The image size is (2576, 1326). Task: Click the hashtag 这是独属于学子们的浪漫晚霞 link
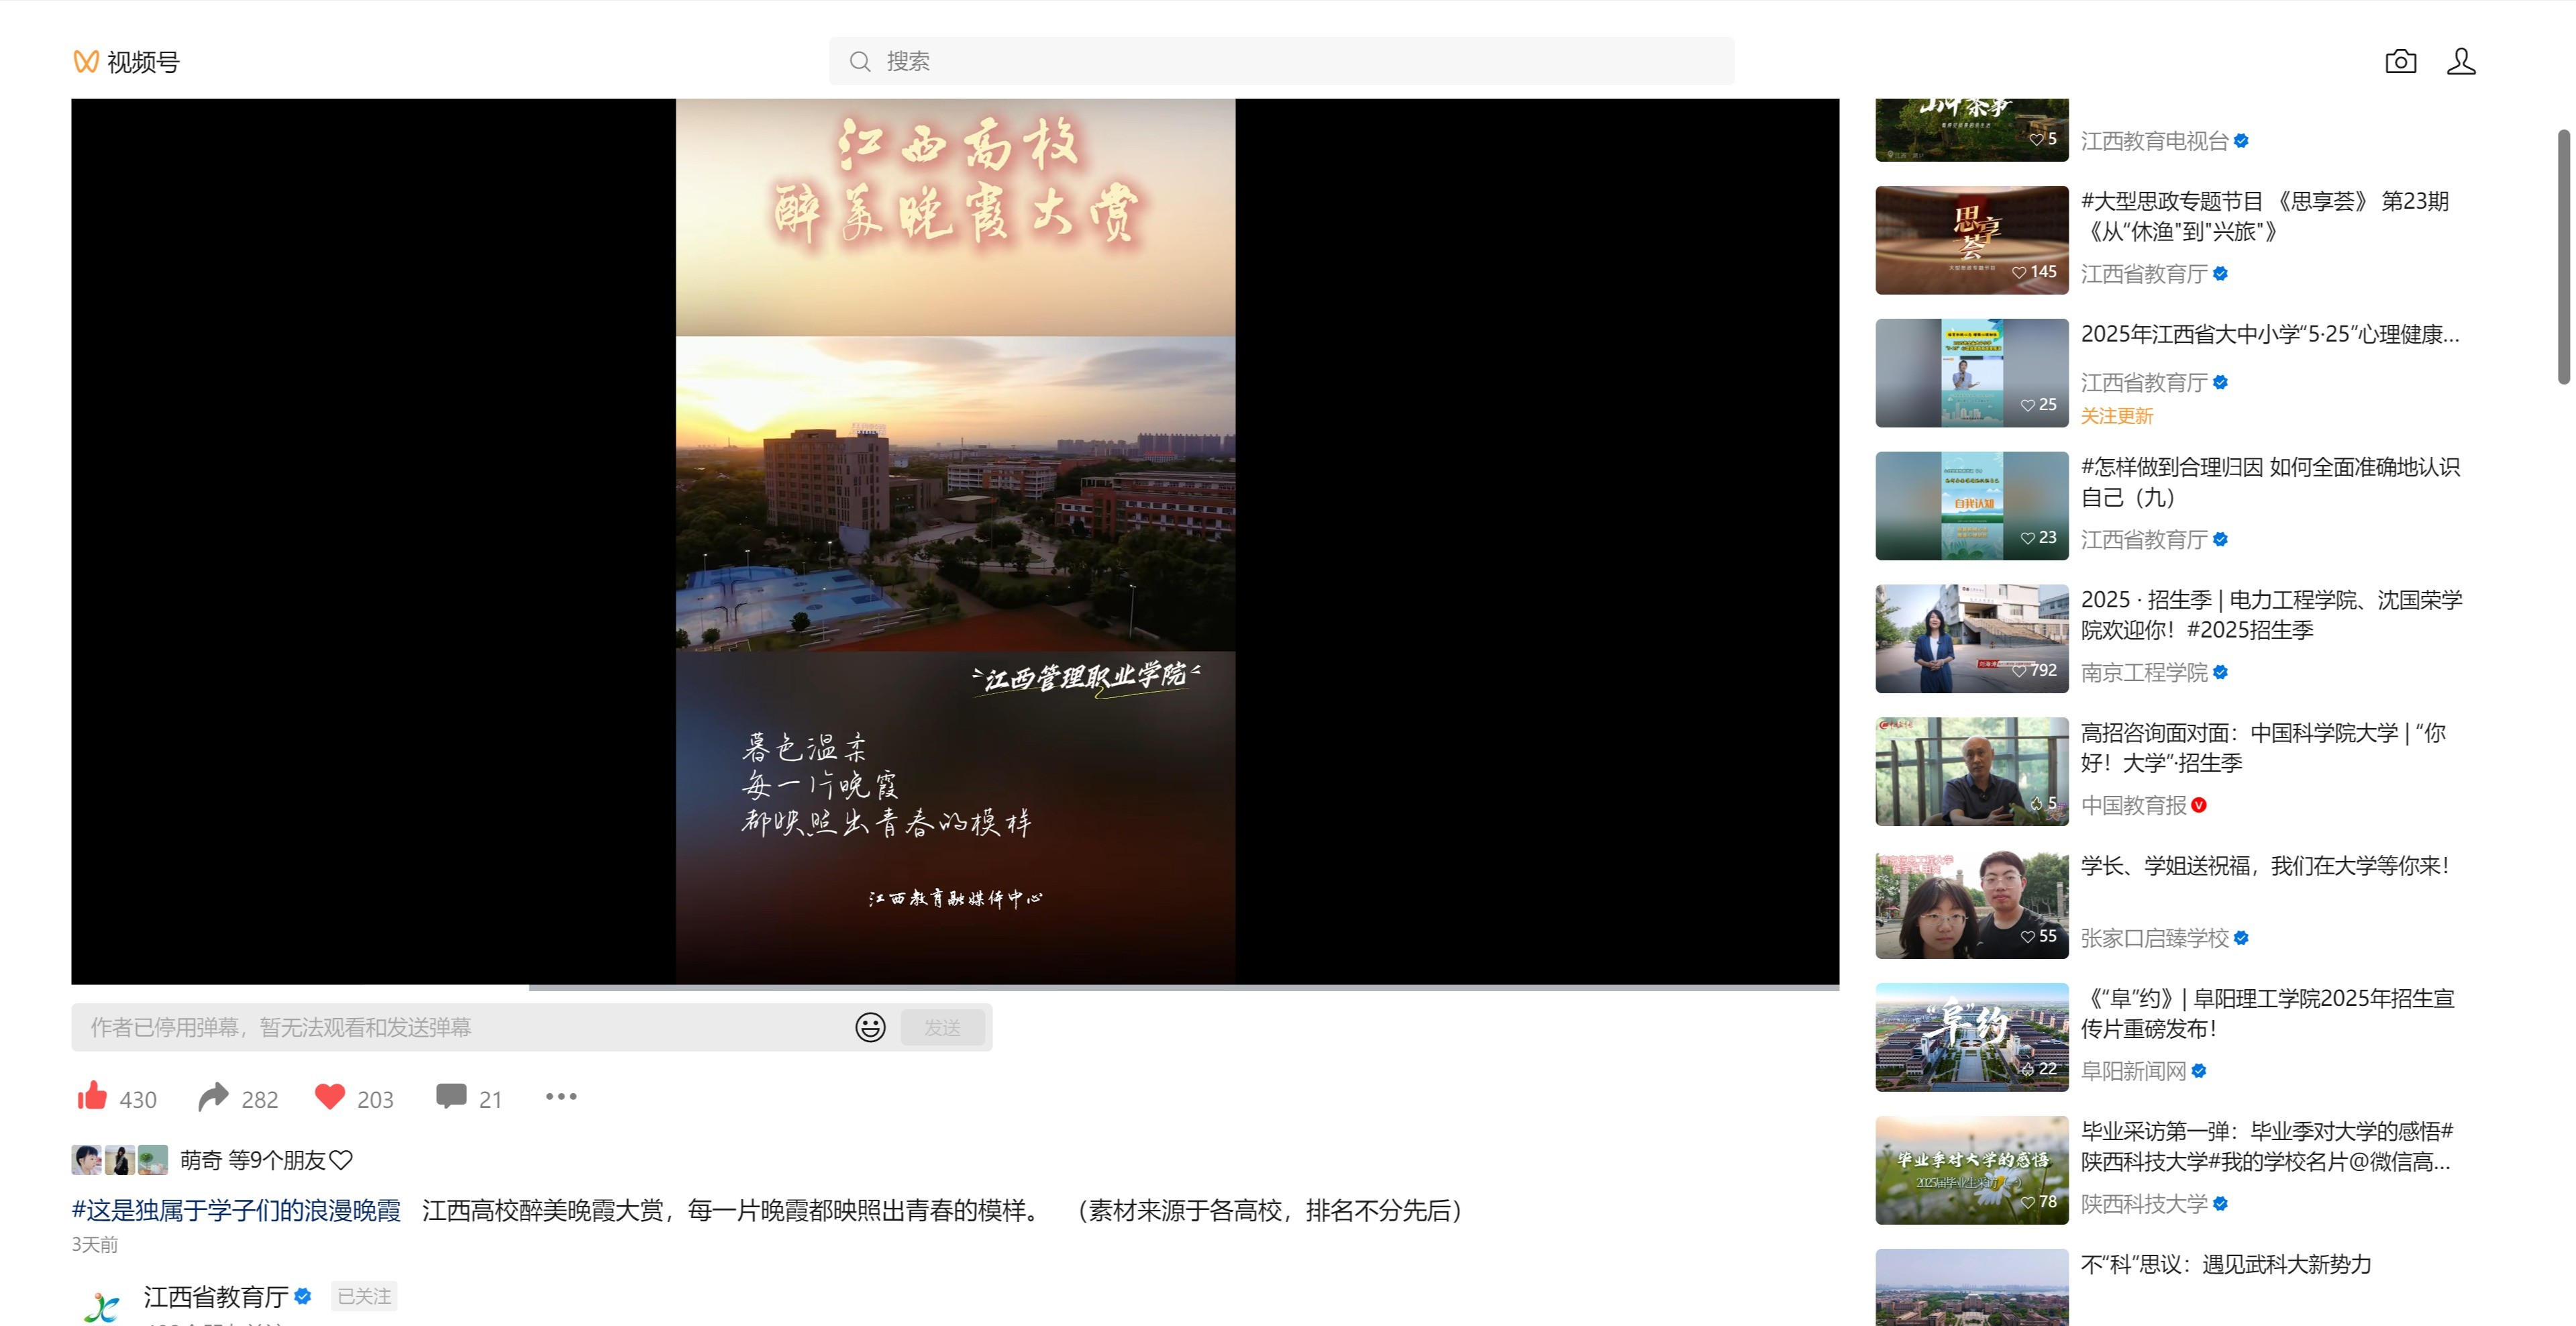pos(236,1211)
